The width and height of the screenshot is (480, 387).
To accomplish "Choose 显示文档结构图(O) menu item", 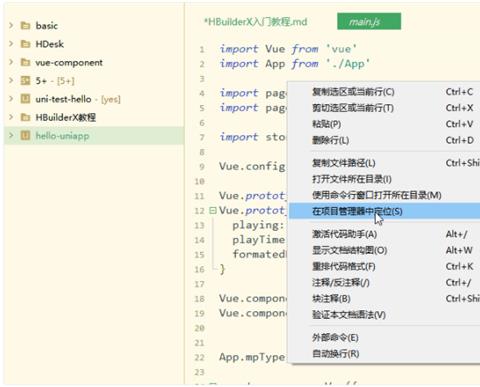I will point(384,250).
